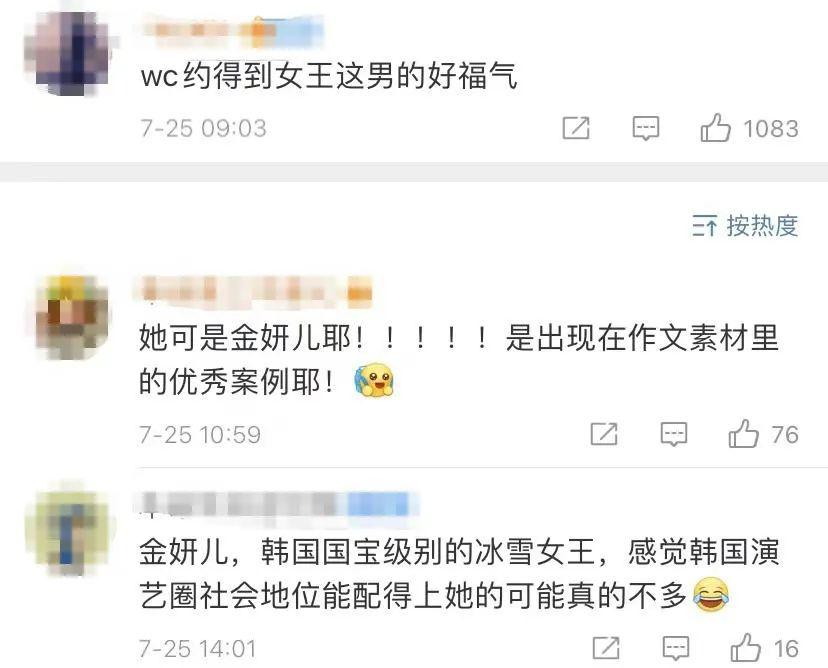Repost the comment posted at 10:59
828x668 pixels.
click(604, 435)
